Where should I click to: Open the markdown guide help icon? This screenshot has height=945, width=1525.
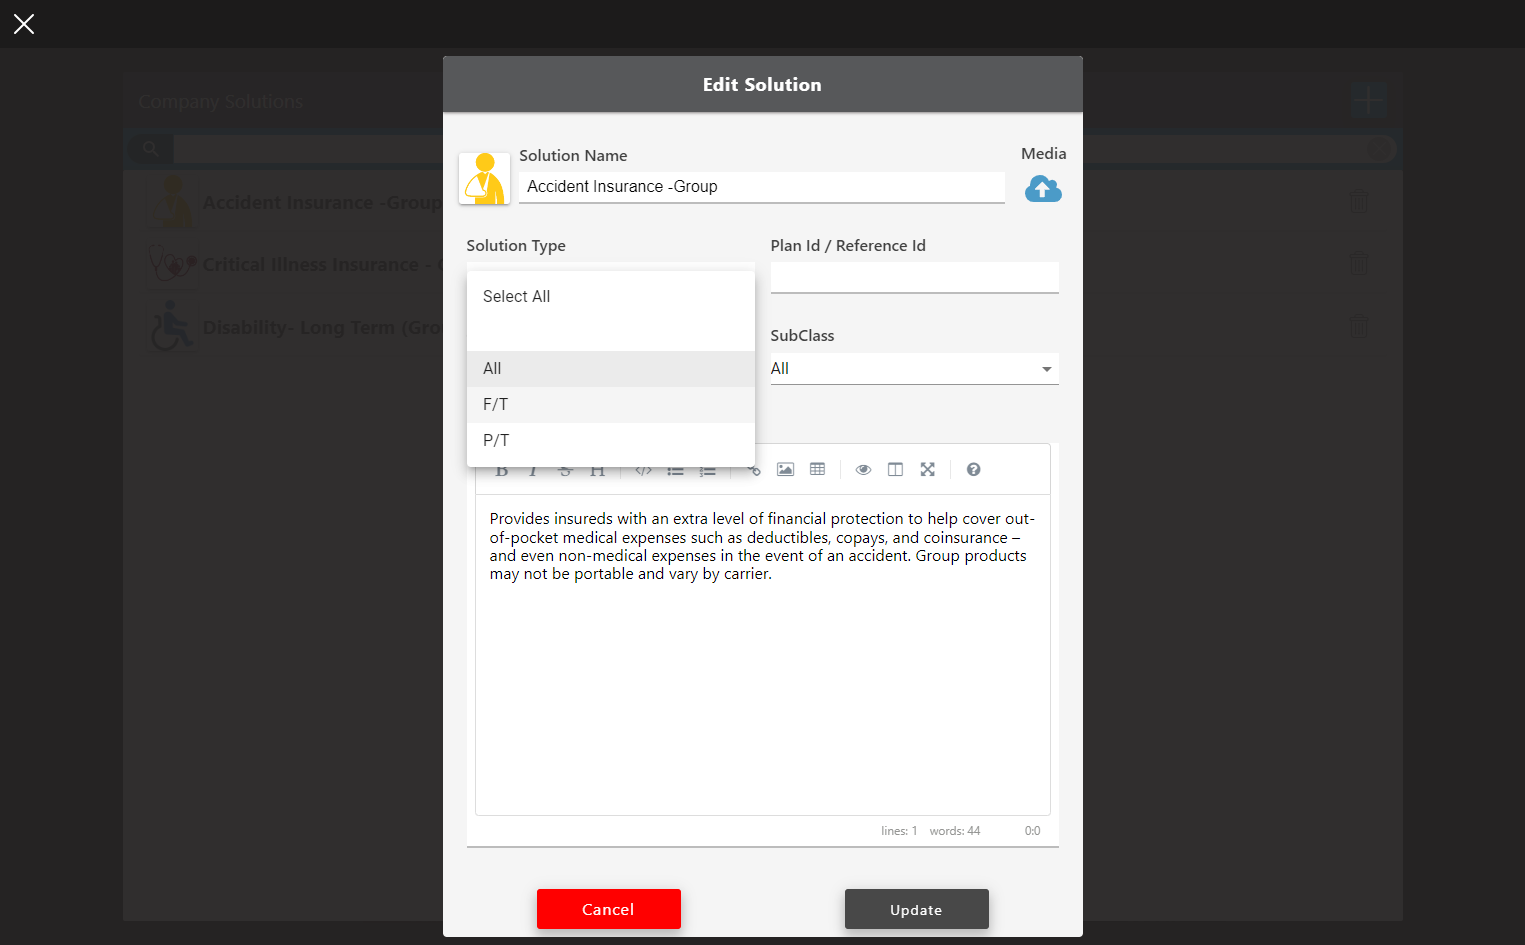pyautogui.click(x=974, y=469)
